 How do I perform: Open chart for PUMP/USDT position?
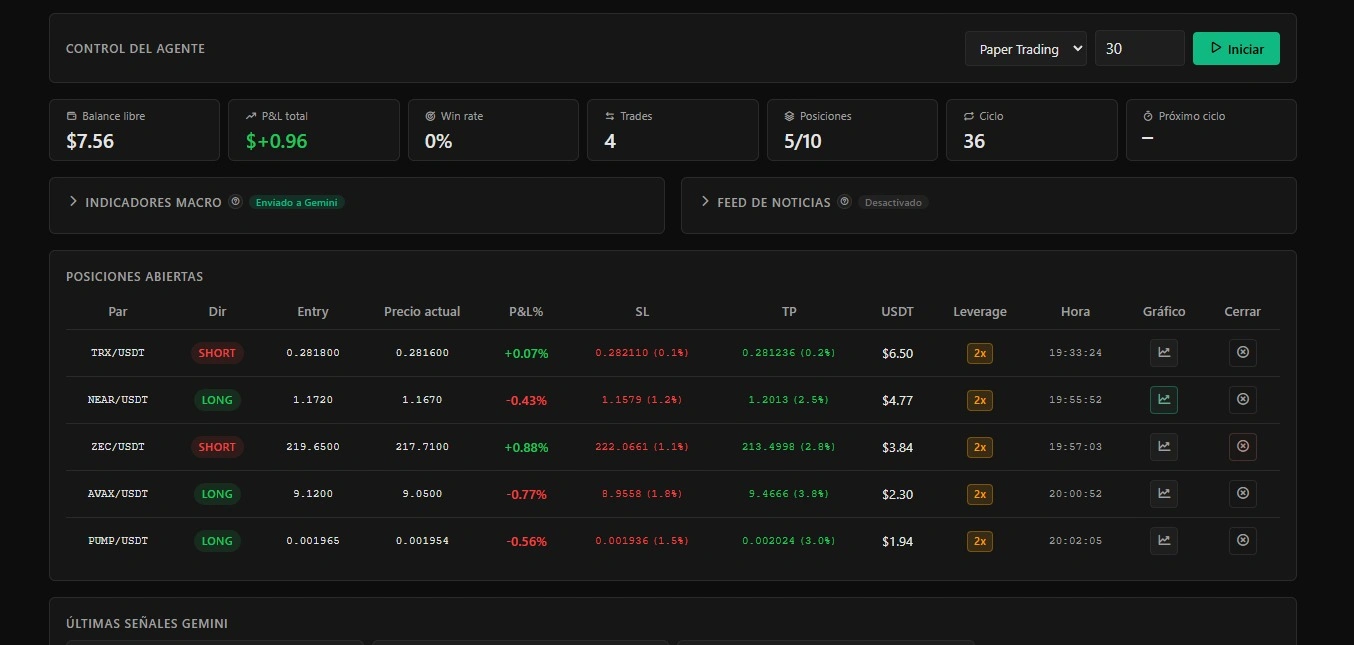pos(1164,541)
